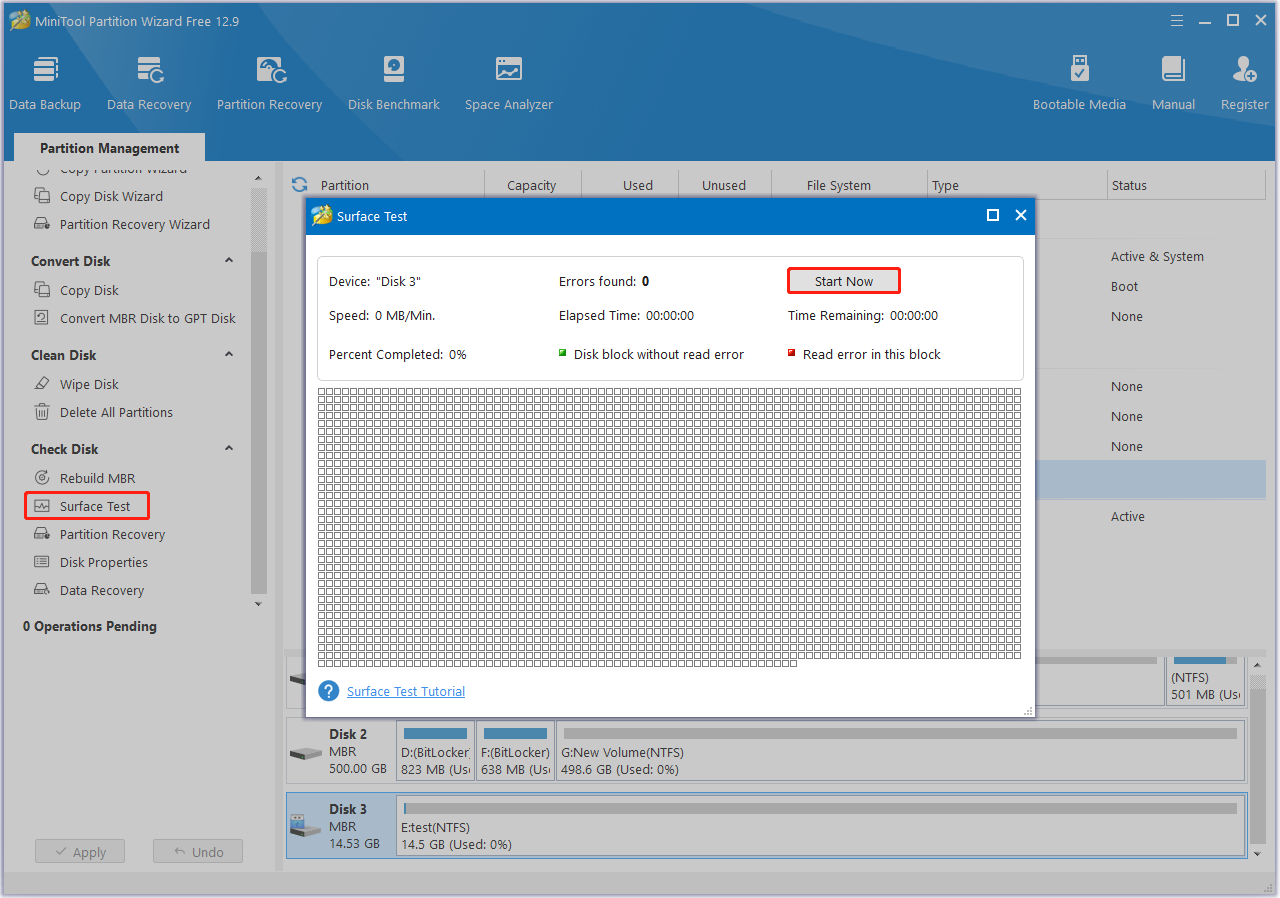
Task: Click the Undo button
Action: 198,852
